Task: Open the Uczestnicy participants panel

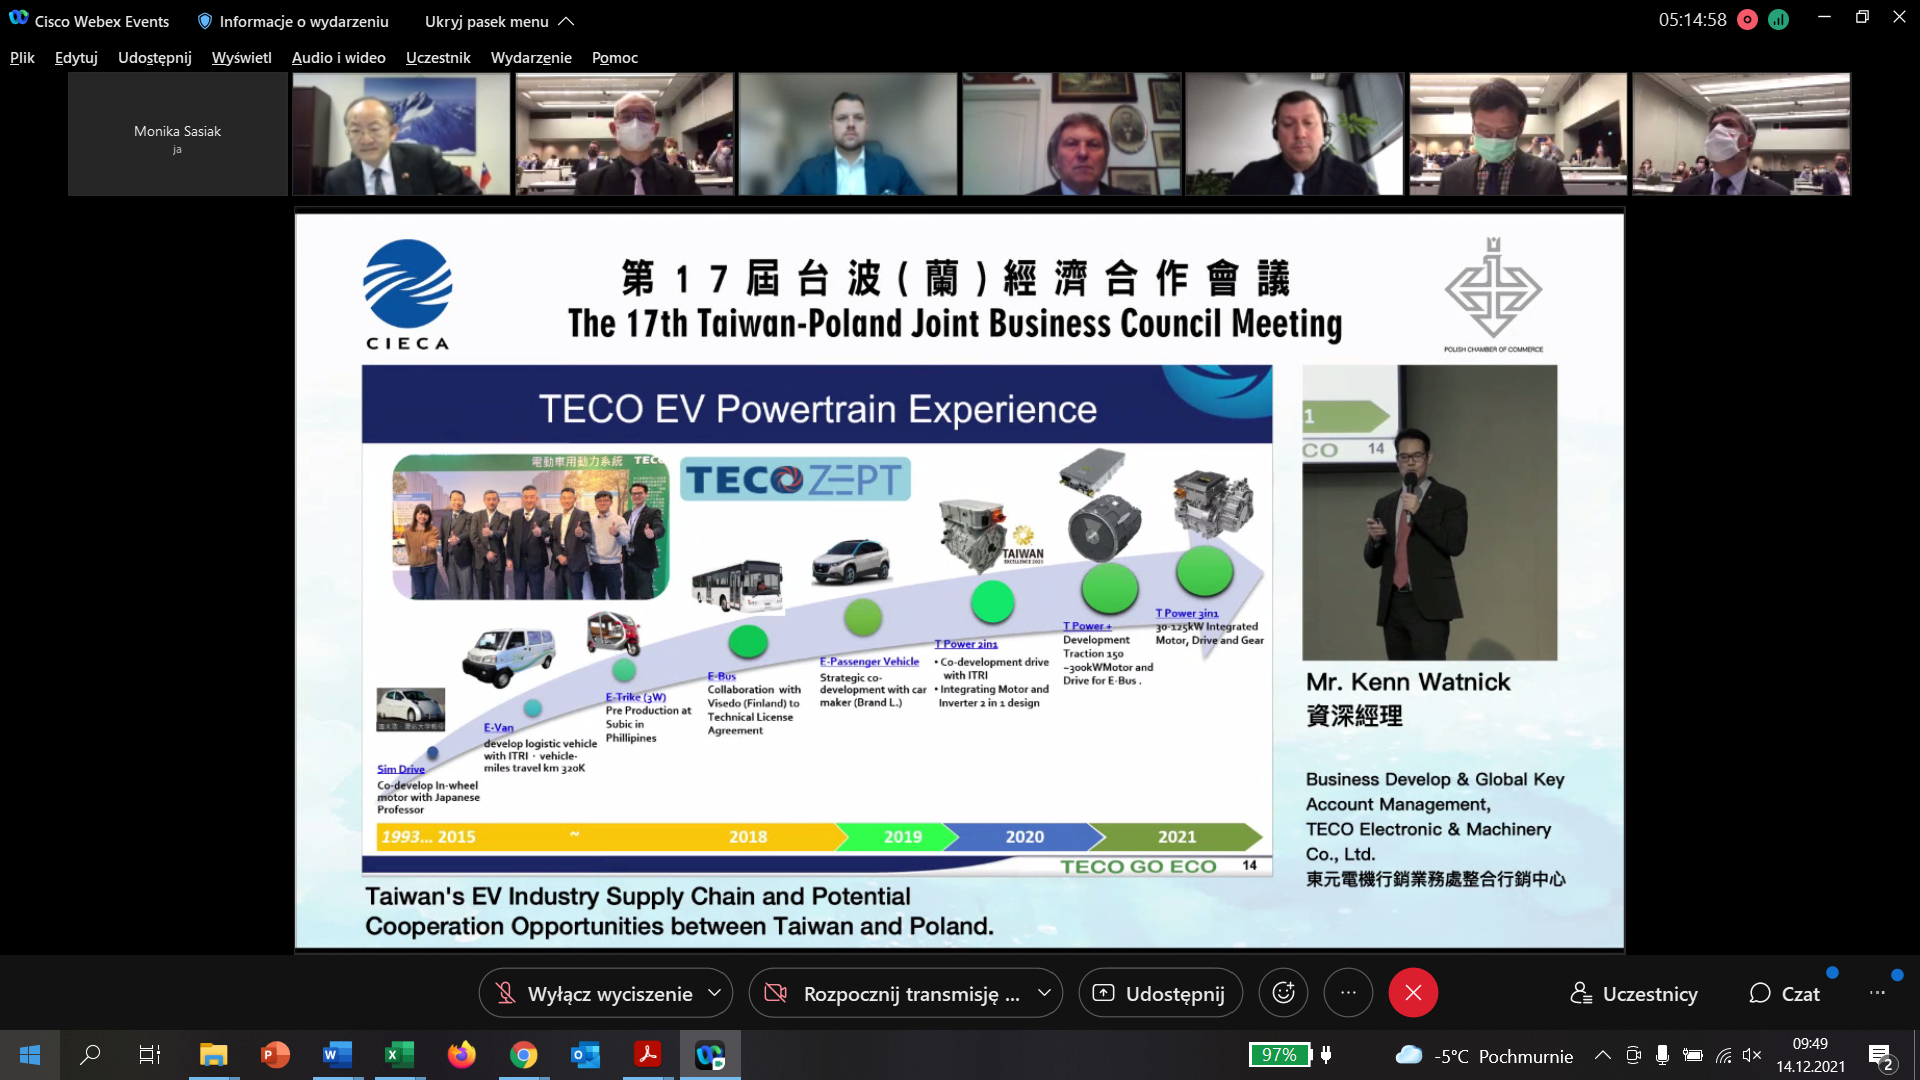Action: point(1634,994)
